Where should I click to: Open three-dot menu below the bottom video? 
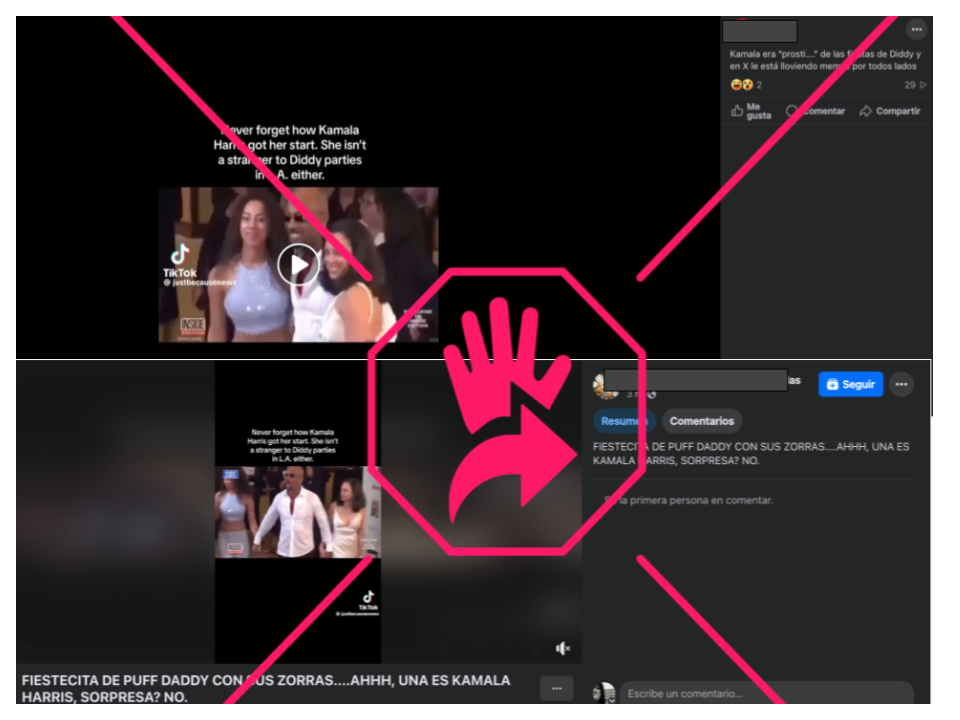click(x=556, y=688)
